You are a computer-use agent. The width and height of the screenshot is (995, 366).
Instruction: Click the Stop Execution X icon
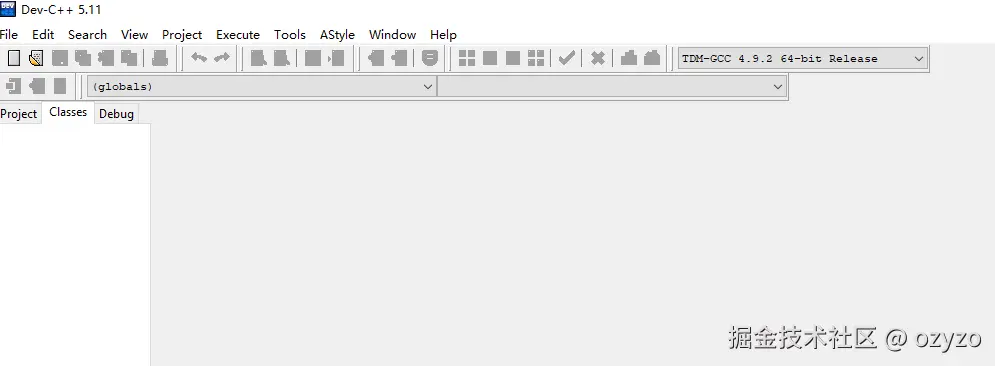[x=598, y=58]
